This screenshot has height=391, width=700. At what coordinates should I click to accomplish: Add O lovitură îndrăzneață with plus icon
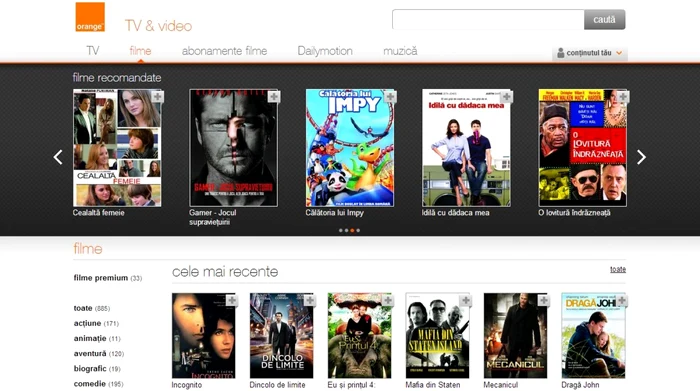pyautogui.click(x=623, y=96)
